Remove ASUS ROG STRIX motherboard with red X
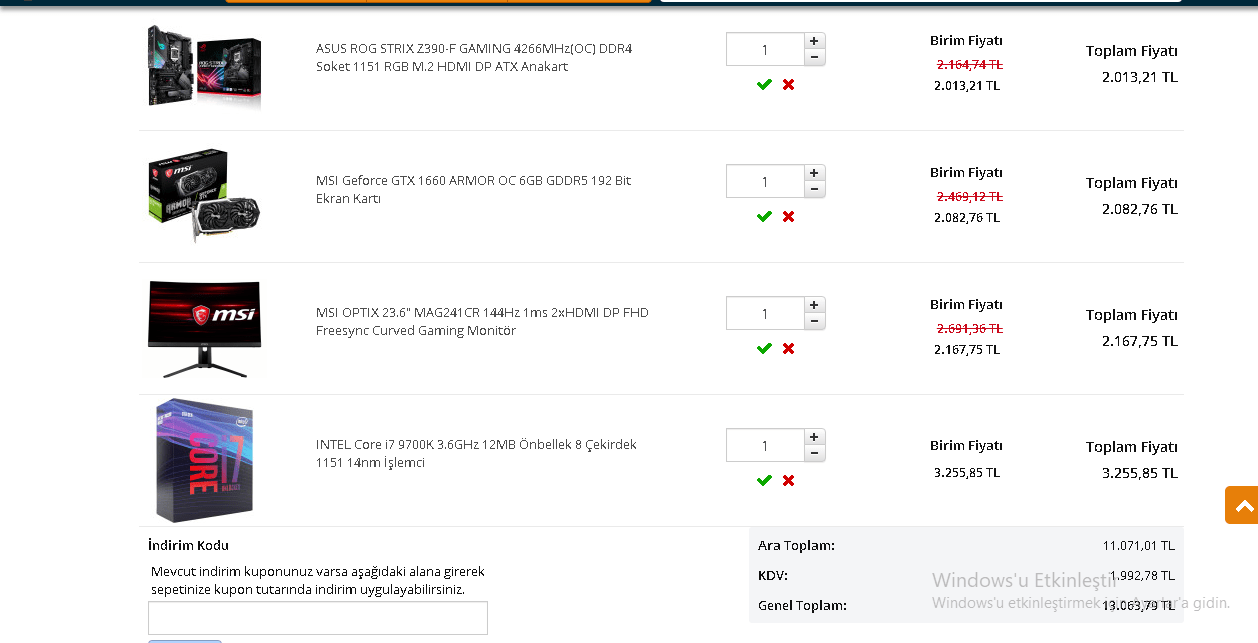This screenshot has height=643, width=1258. [788, 85]
